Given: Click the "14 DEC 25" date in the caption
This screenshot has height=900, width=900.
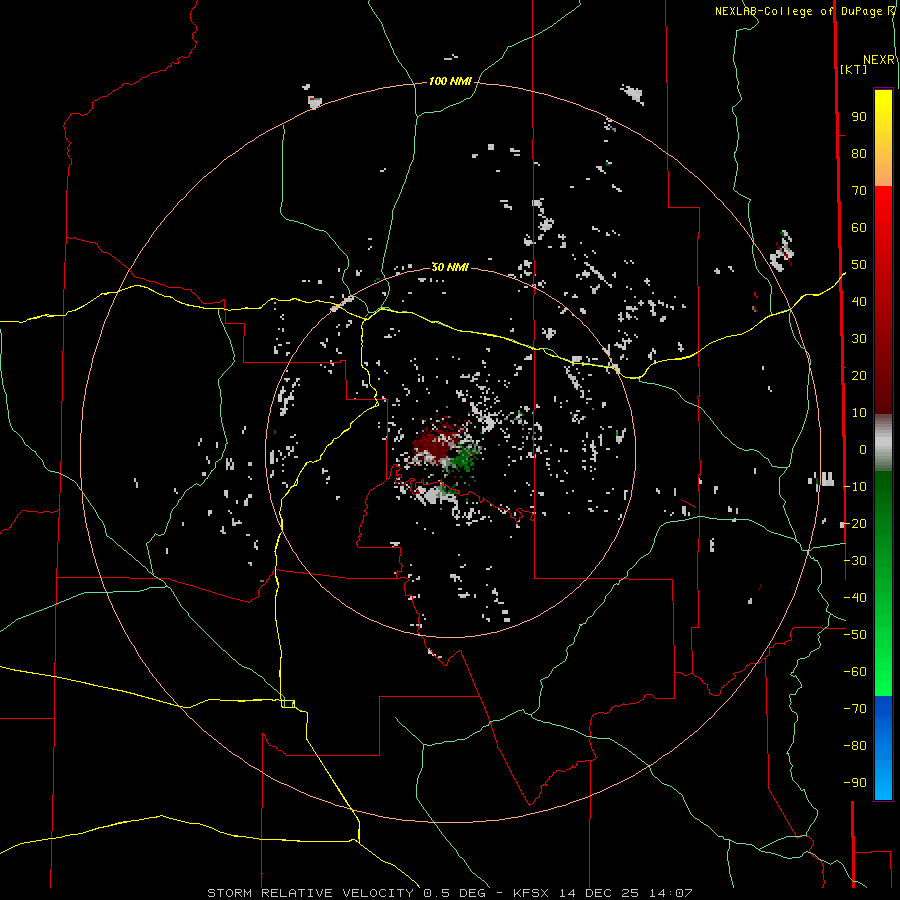Looking at the screenshot, I should point(599,893).
